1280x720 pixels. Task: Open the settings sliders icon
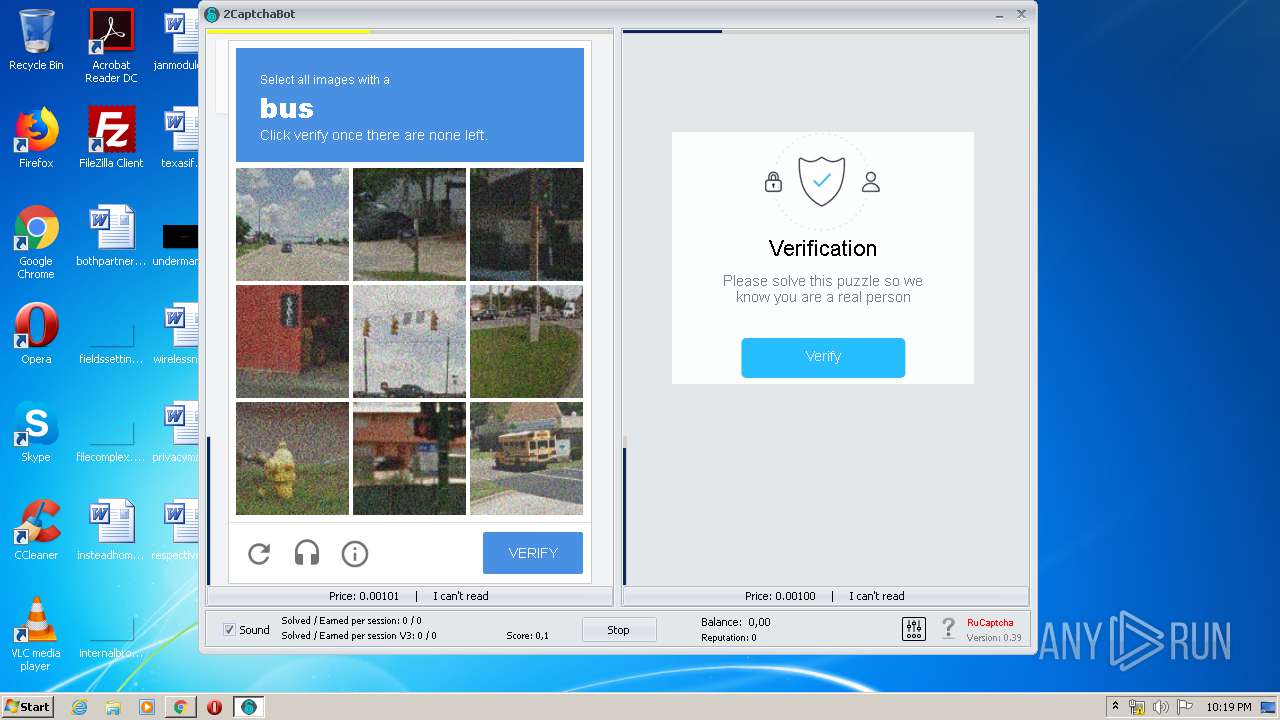[x=914, y=628]
